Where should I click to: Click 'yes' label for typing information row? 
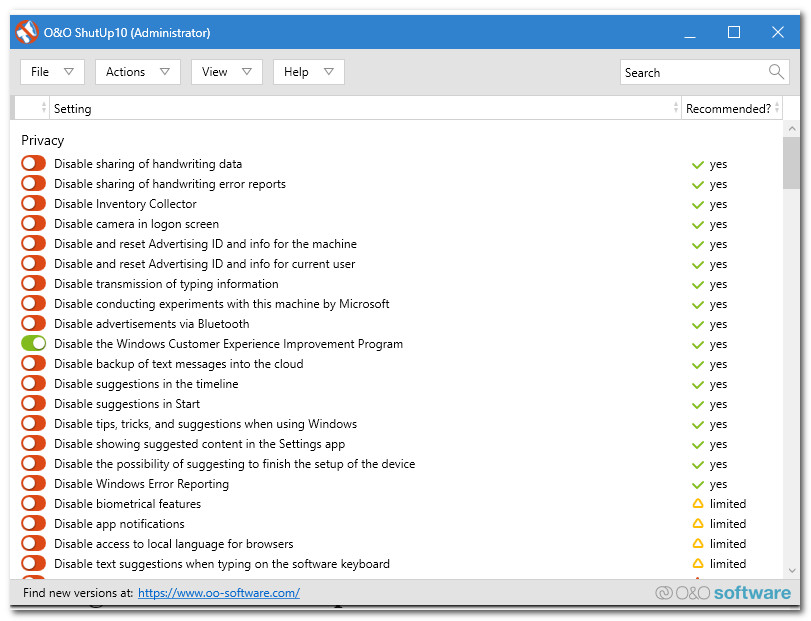[718, 284]
